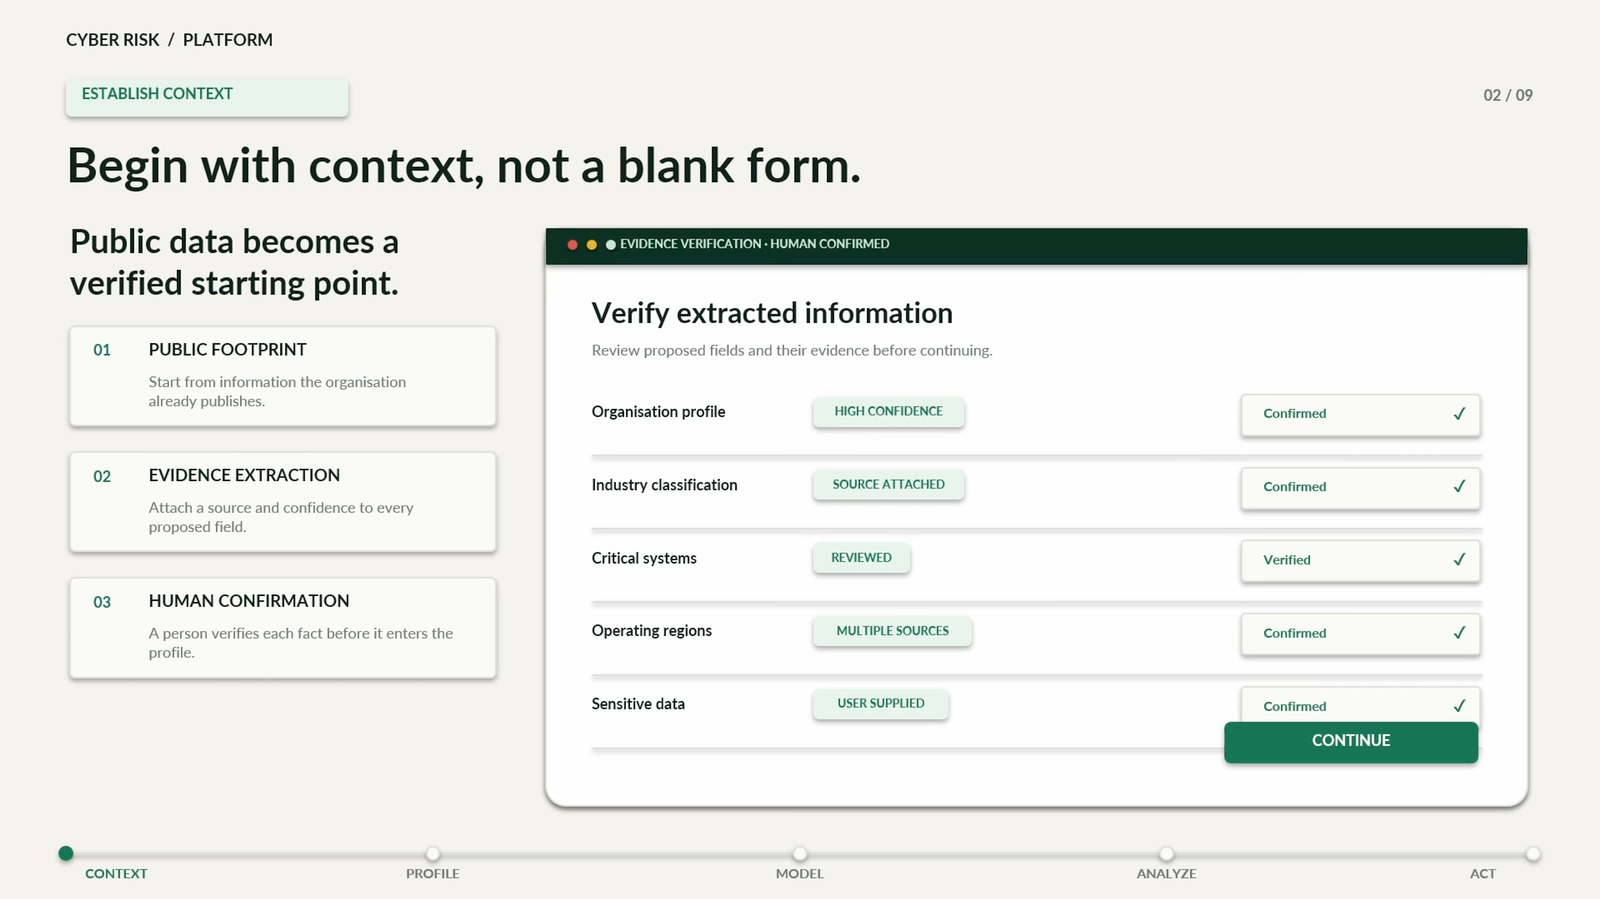Click the Organisation profile field label
The width and height of the screenshot is (1600, 899).
pos(658,412)
